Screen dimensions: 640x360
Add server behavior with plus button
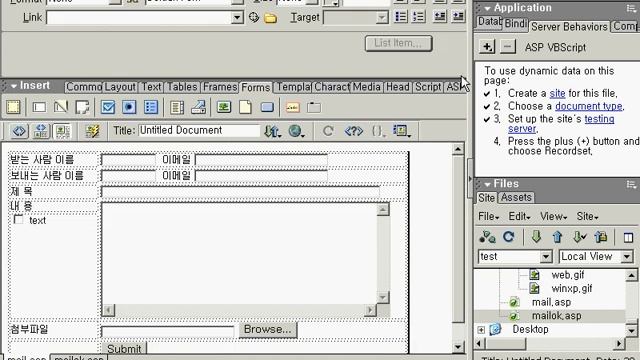[487, 47]
